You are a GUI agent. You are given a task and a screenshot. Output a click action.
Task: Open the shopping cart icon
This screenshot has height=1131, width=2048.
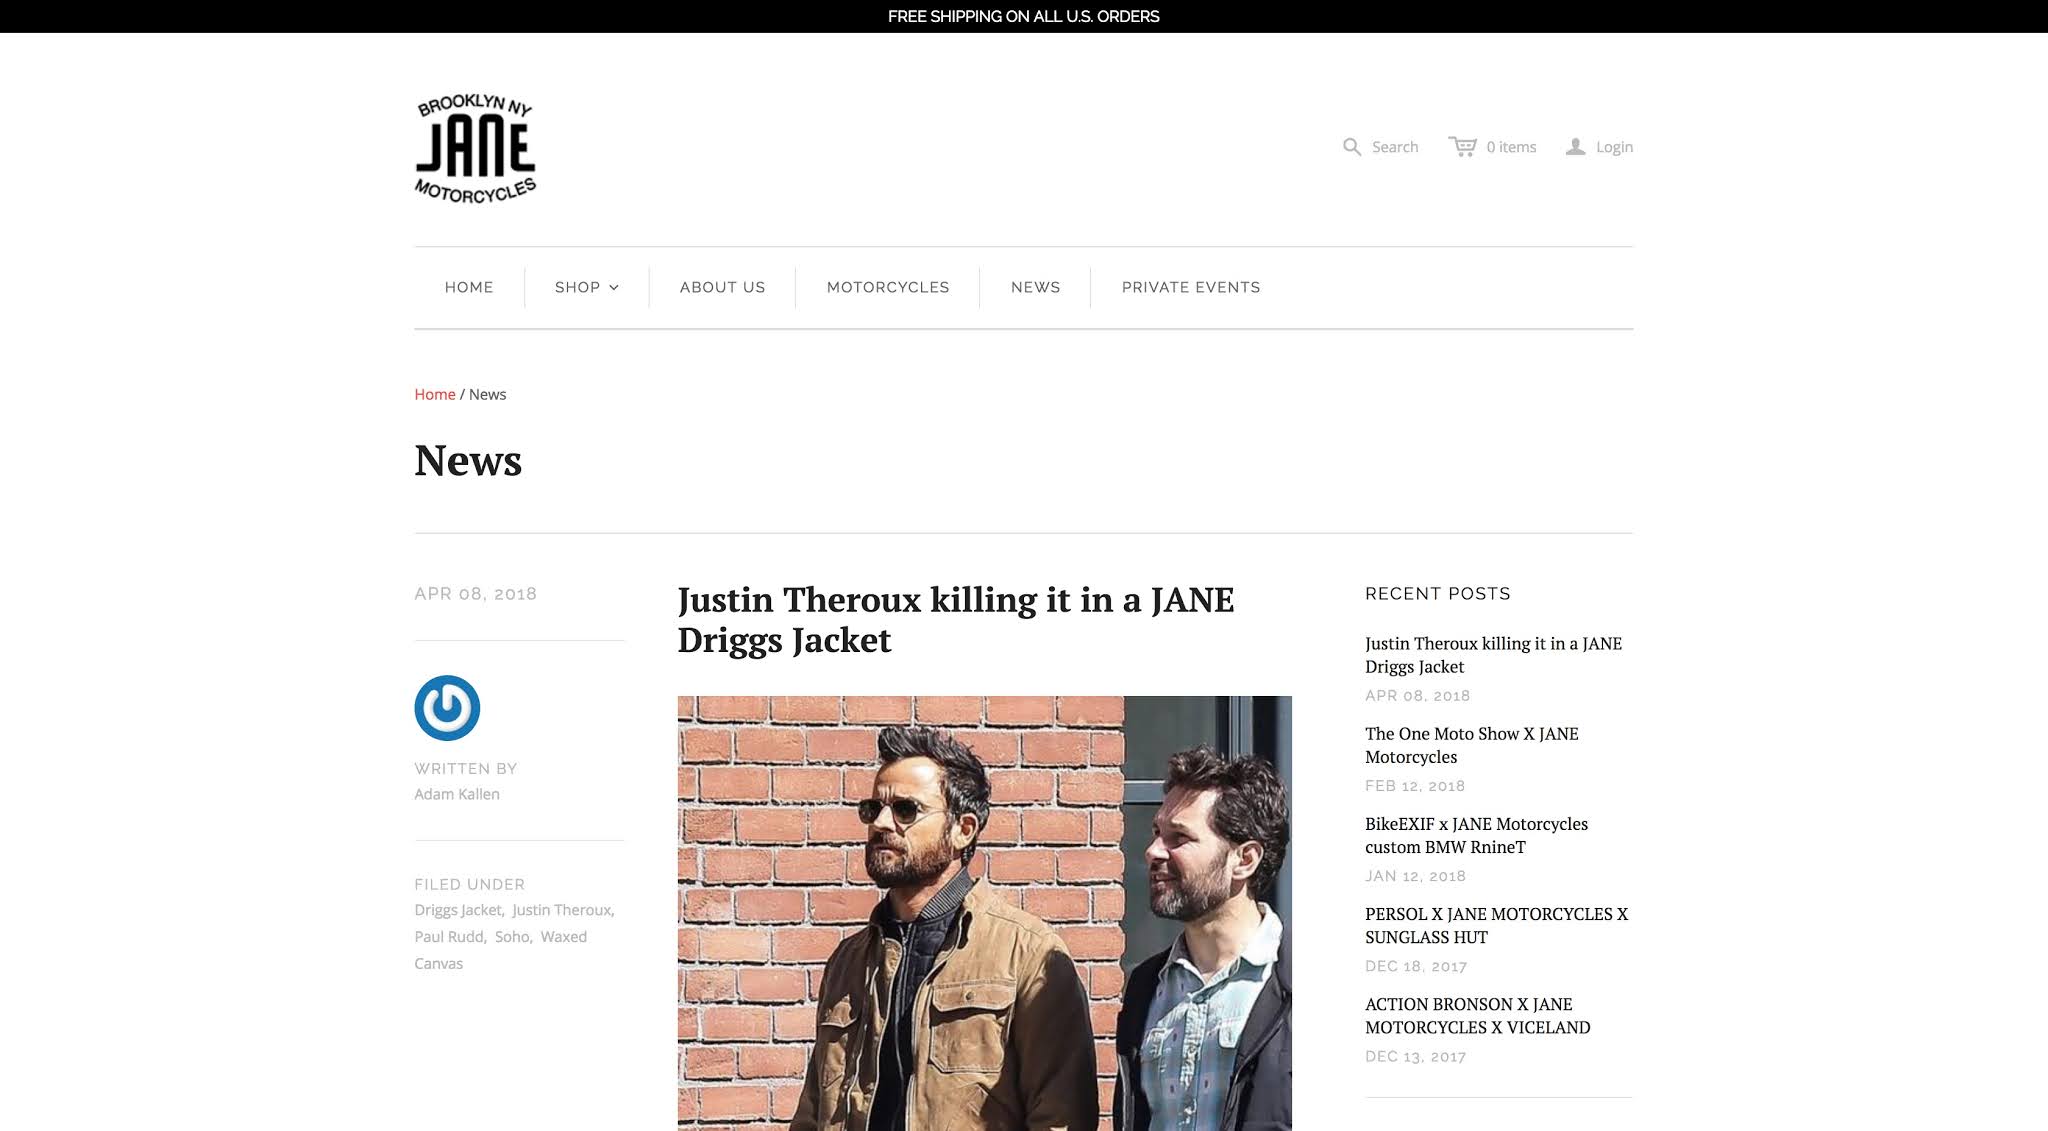(x=1462, y=147)
